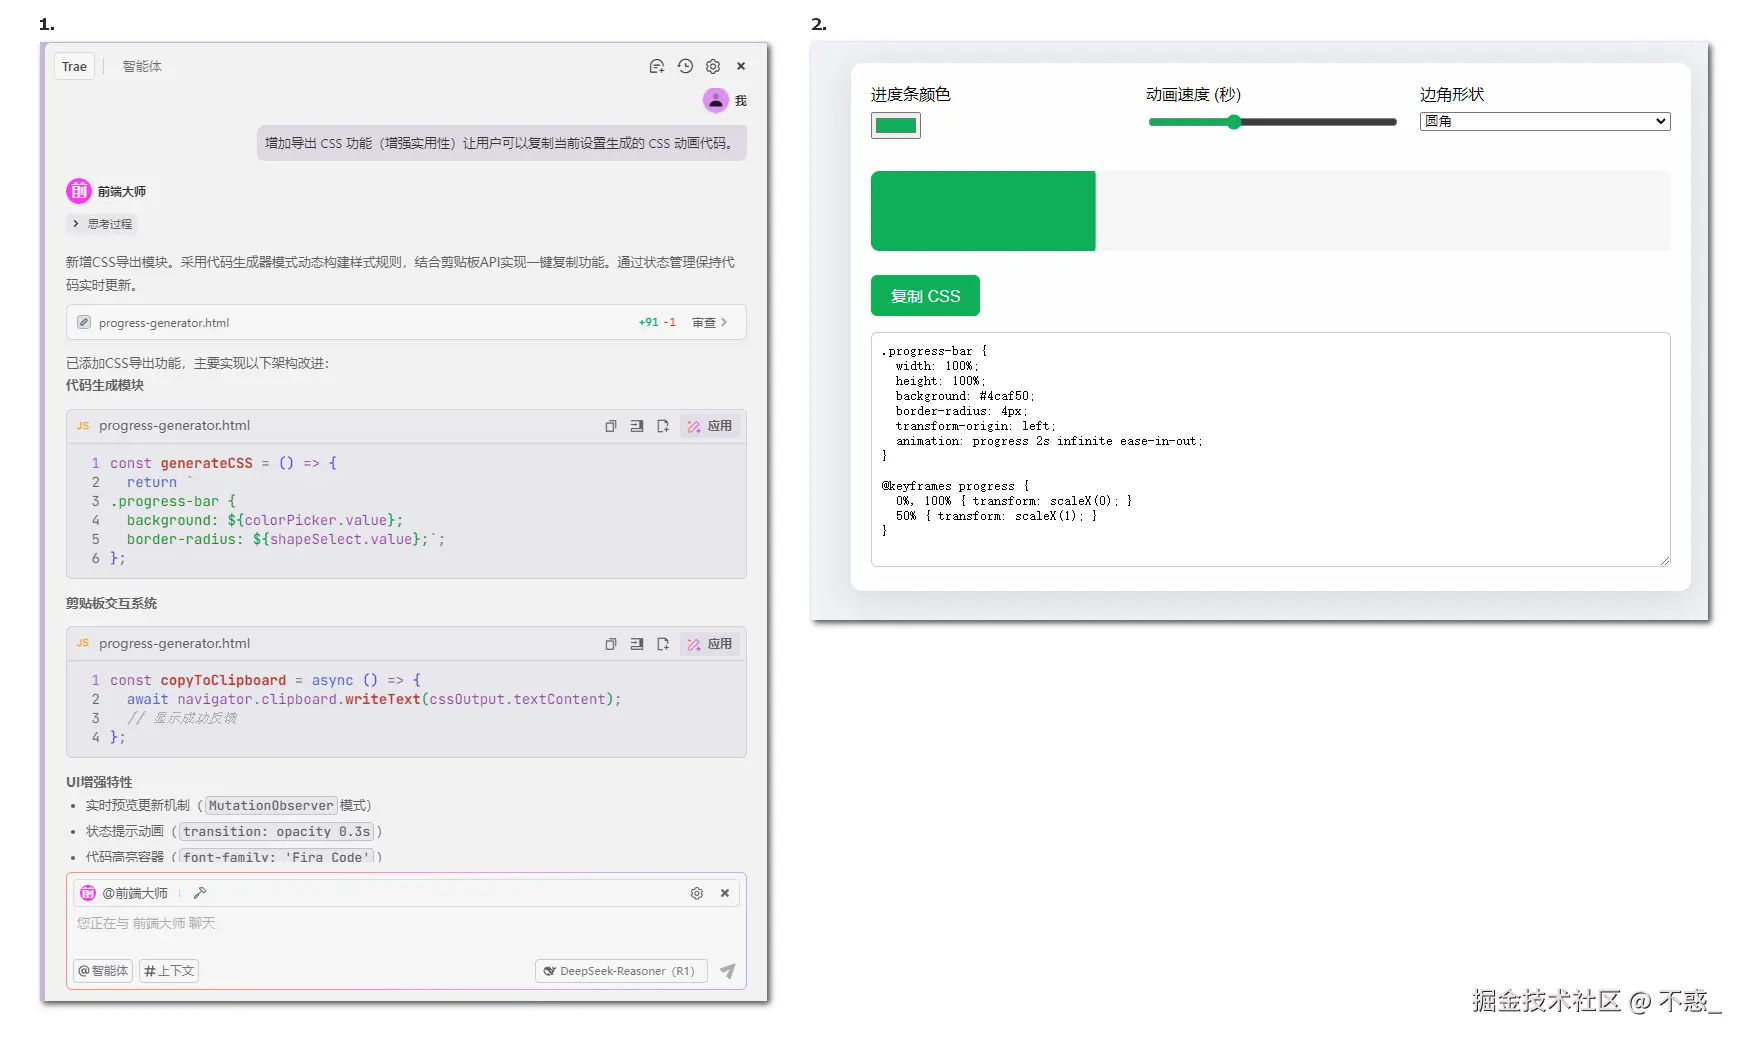The width and height of the screenshot is (1749, 1042).
Task: Add generateCSS snippet to new file icon
Action: click(663, 426)
